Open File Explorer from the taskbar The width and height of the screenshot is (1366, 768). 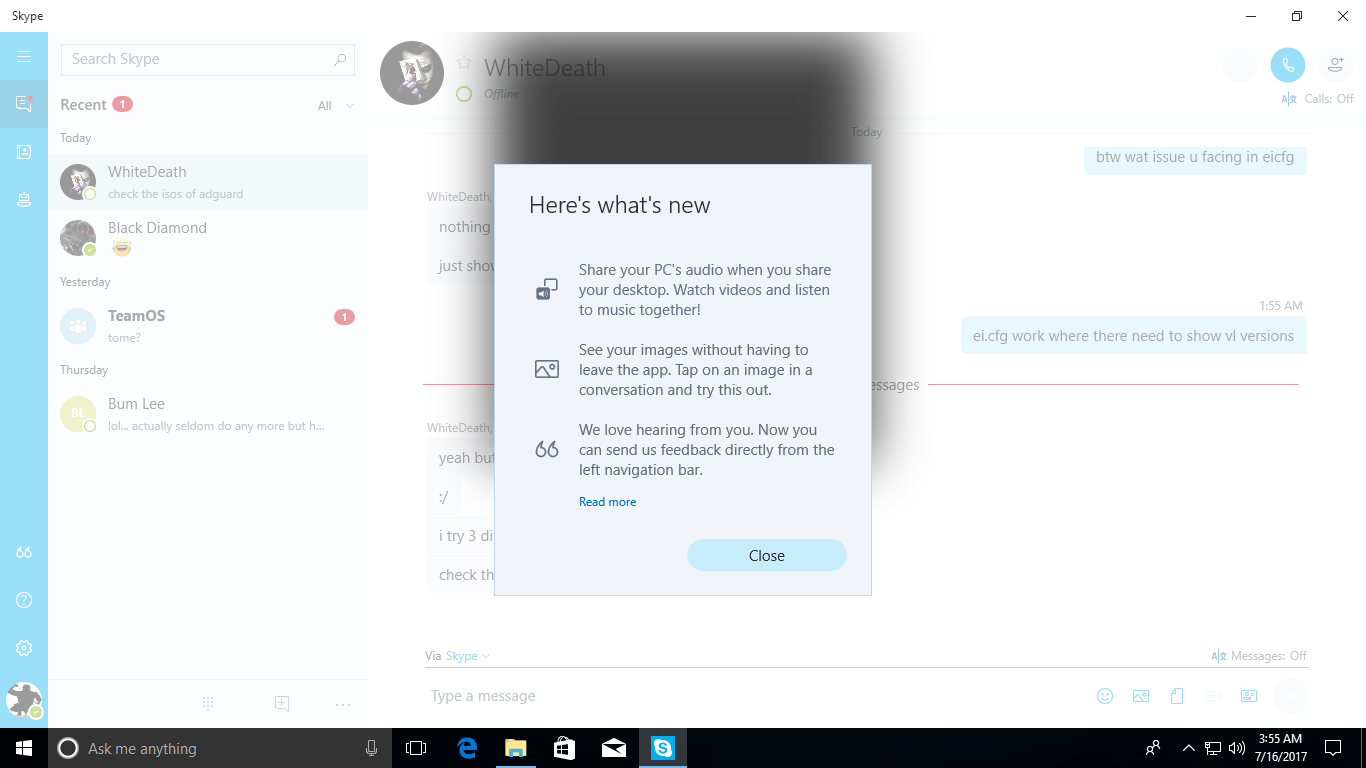[515, 748]
